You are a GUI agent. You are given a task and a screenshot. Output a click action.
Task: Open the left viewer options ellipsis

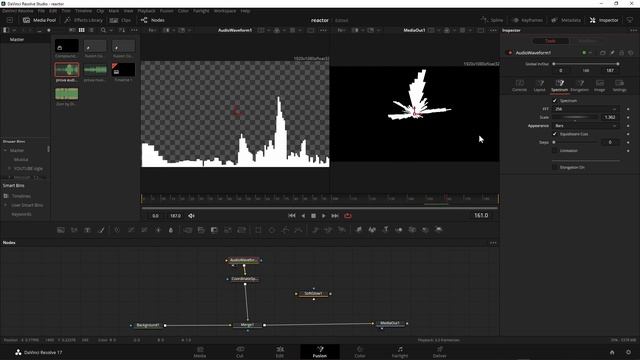(323, 30)
